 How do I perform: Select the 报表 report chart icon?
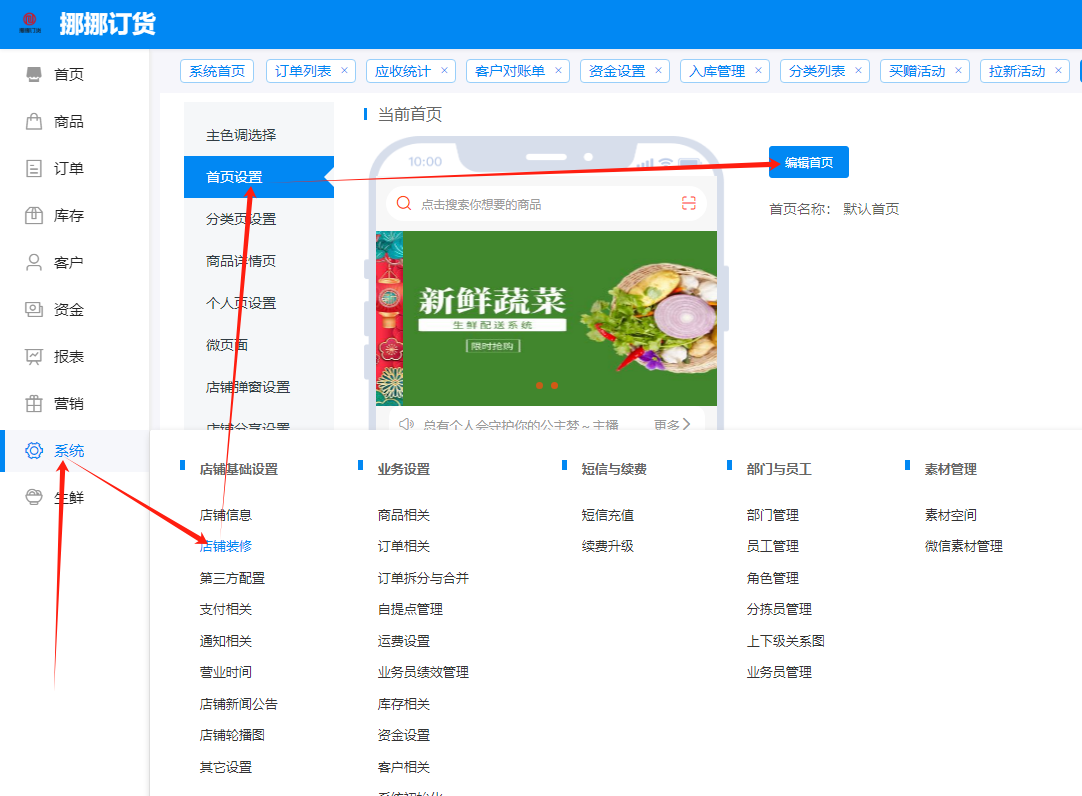34,357
